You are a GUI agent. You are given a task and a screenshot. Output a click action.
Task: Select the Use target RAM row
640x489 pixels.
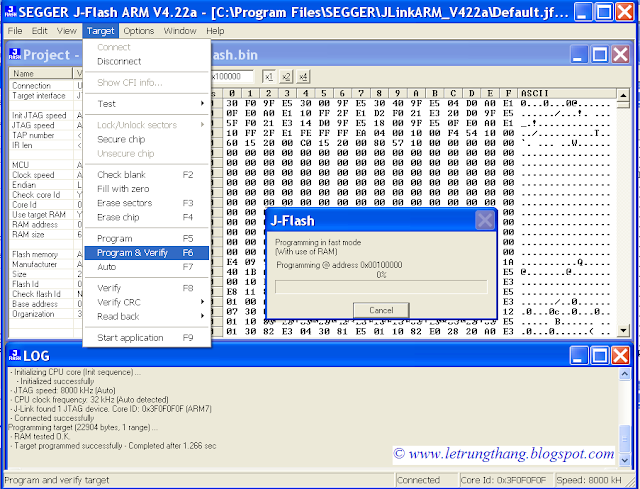(46, 215)
